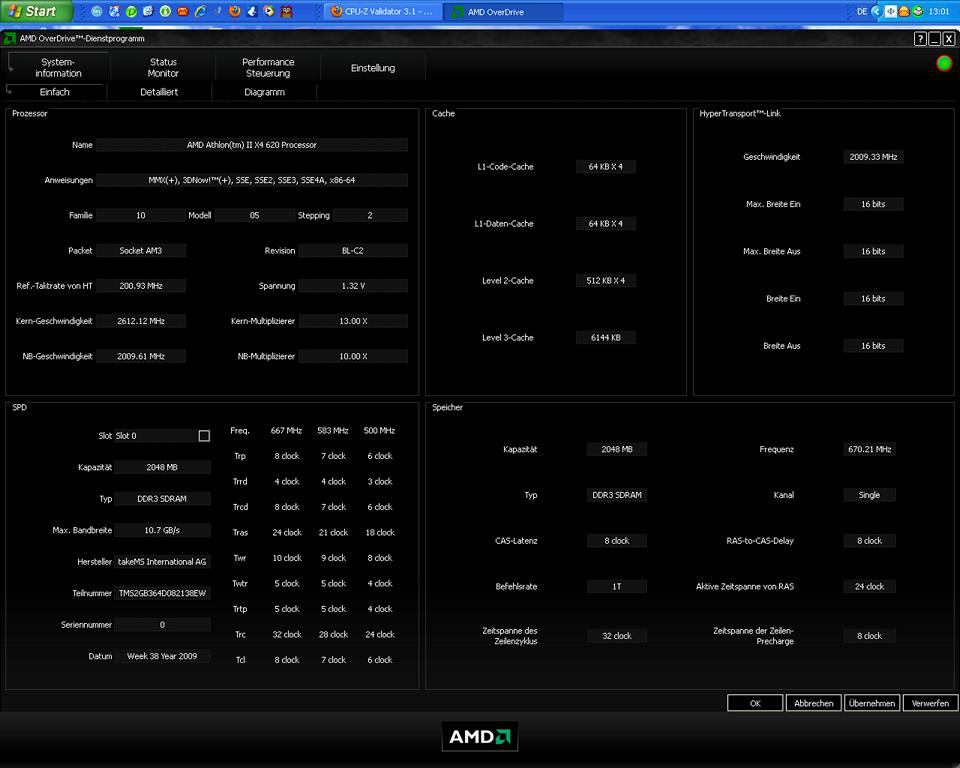This screenshot has height=768, width=960.
Task: Open the System-information tab
Action: pyautogui.click(x=58, y=67)
